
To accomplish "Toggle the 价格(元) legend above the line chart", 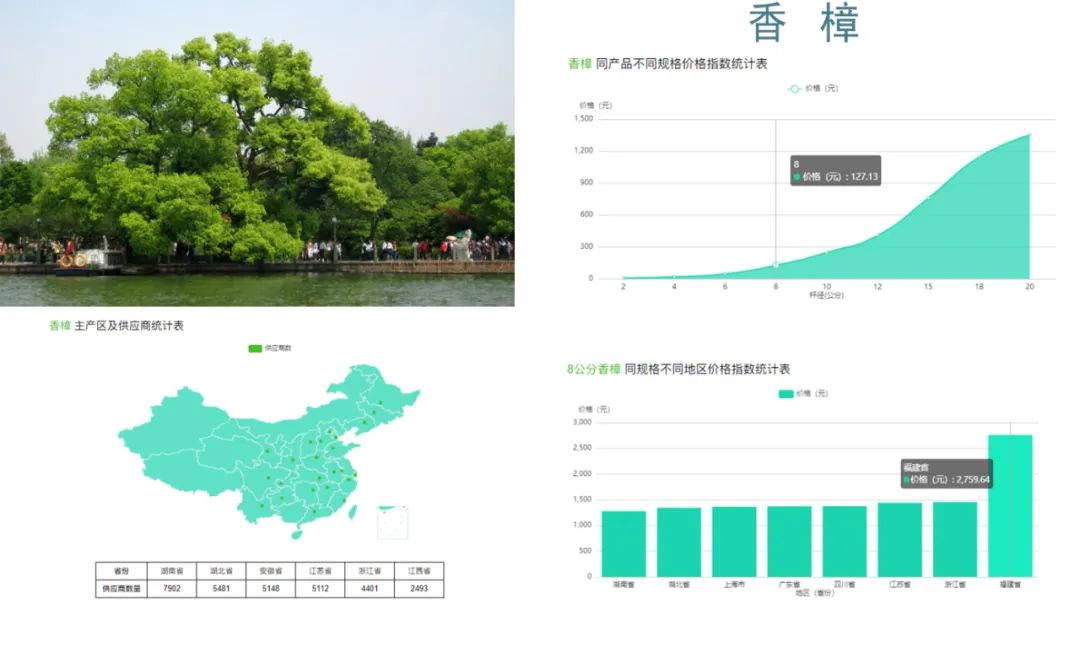I will coord(812,86).
